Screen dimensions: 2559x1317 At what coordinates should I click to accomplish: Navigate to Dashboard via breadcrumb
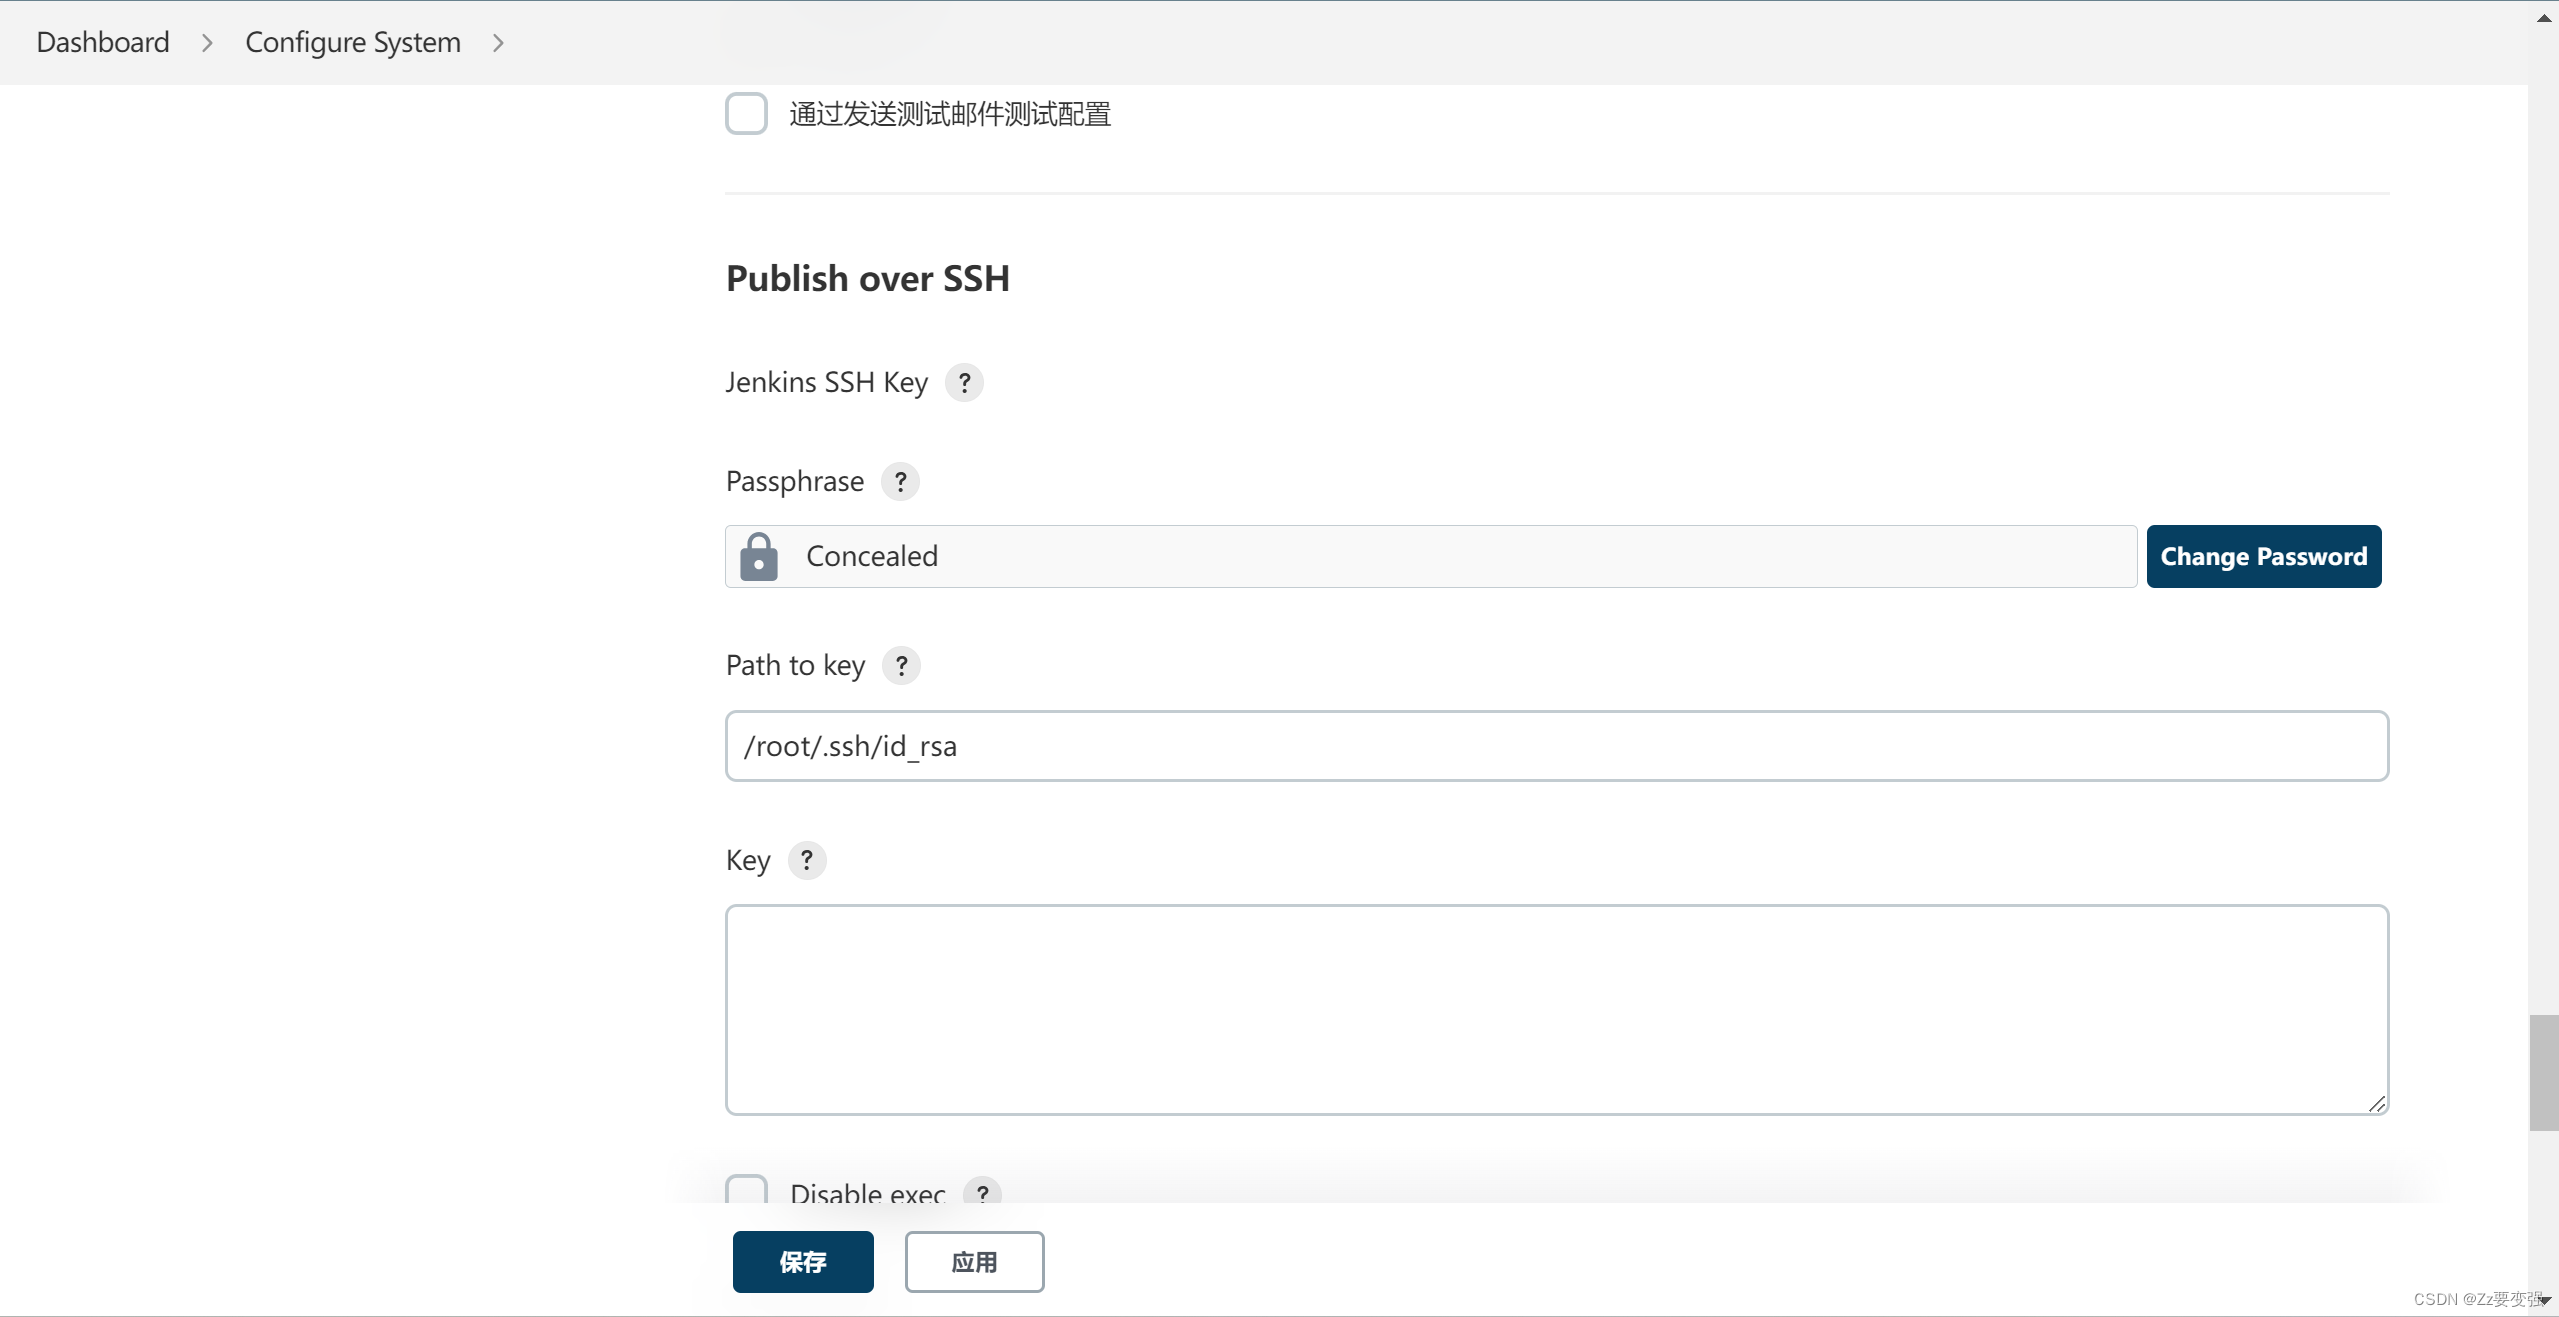[x=103, y=41]
